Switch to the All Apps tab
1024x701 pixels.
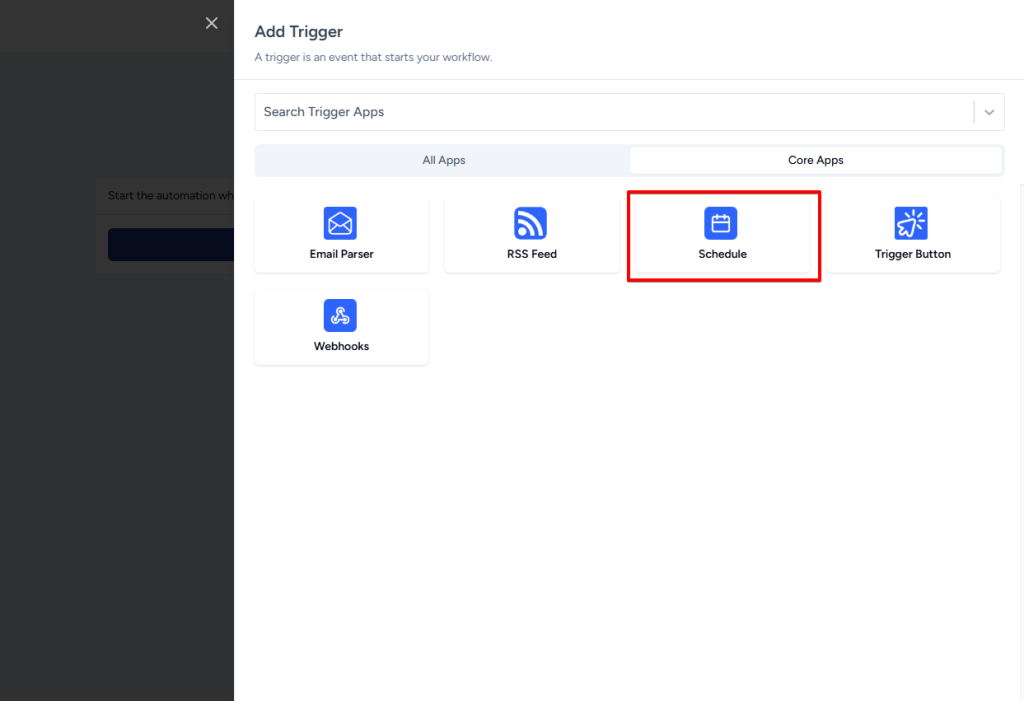click(x=443, y=160)
